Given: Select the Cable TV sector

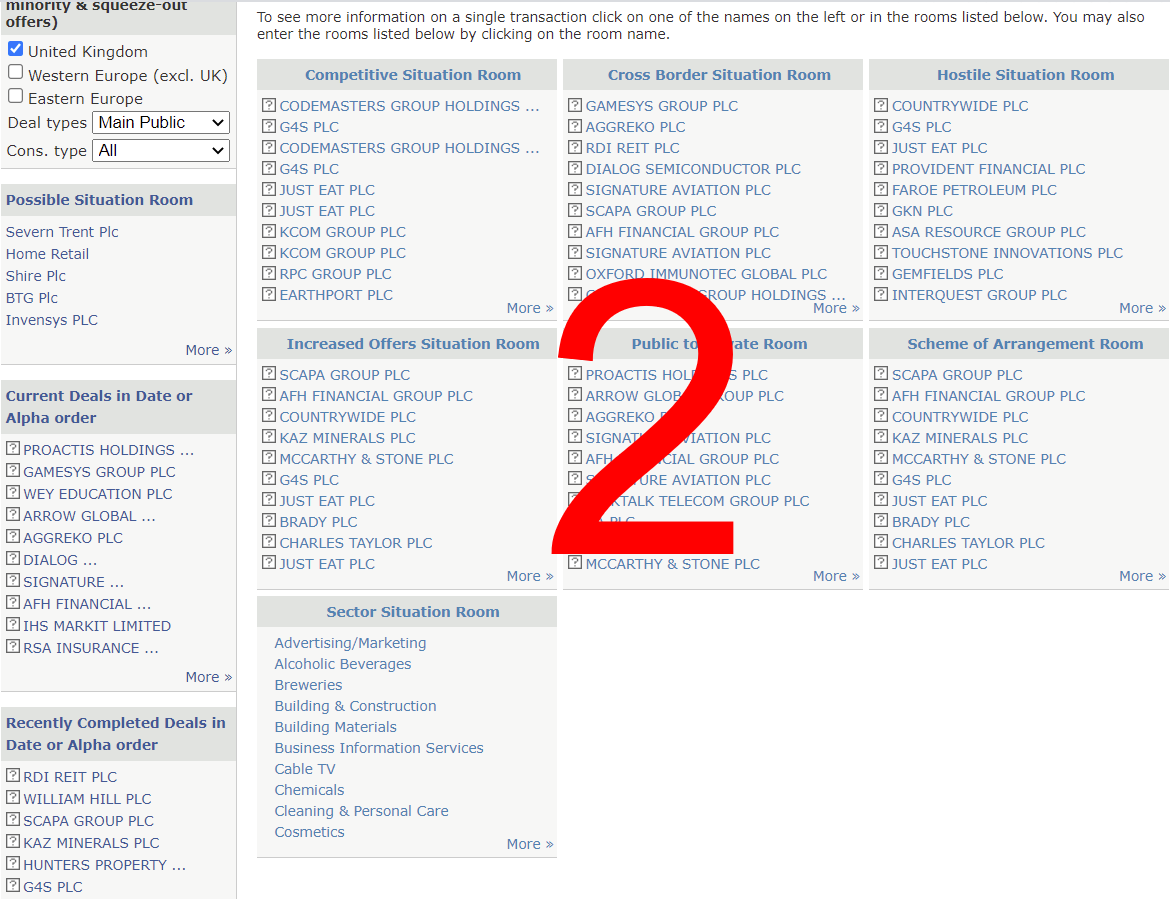Looking at the screenshot, I should click(x=304, y=768).
